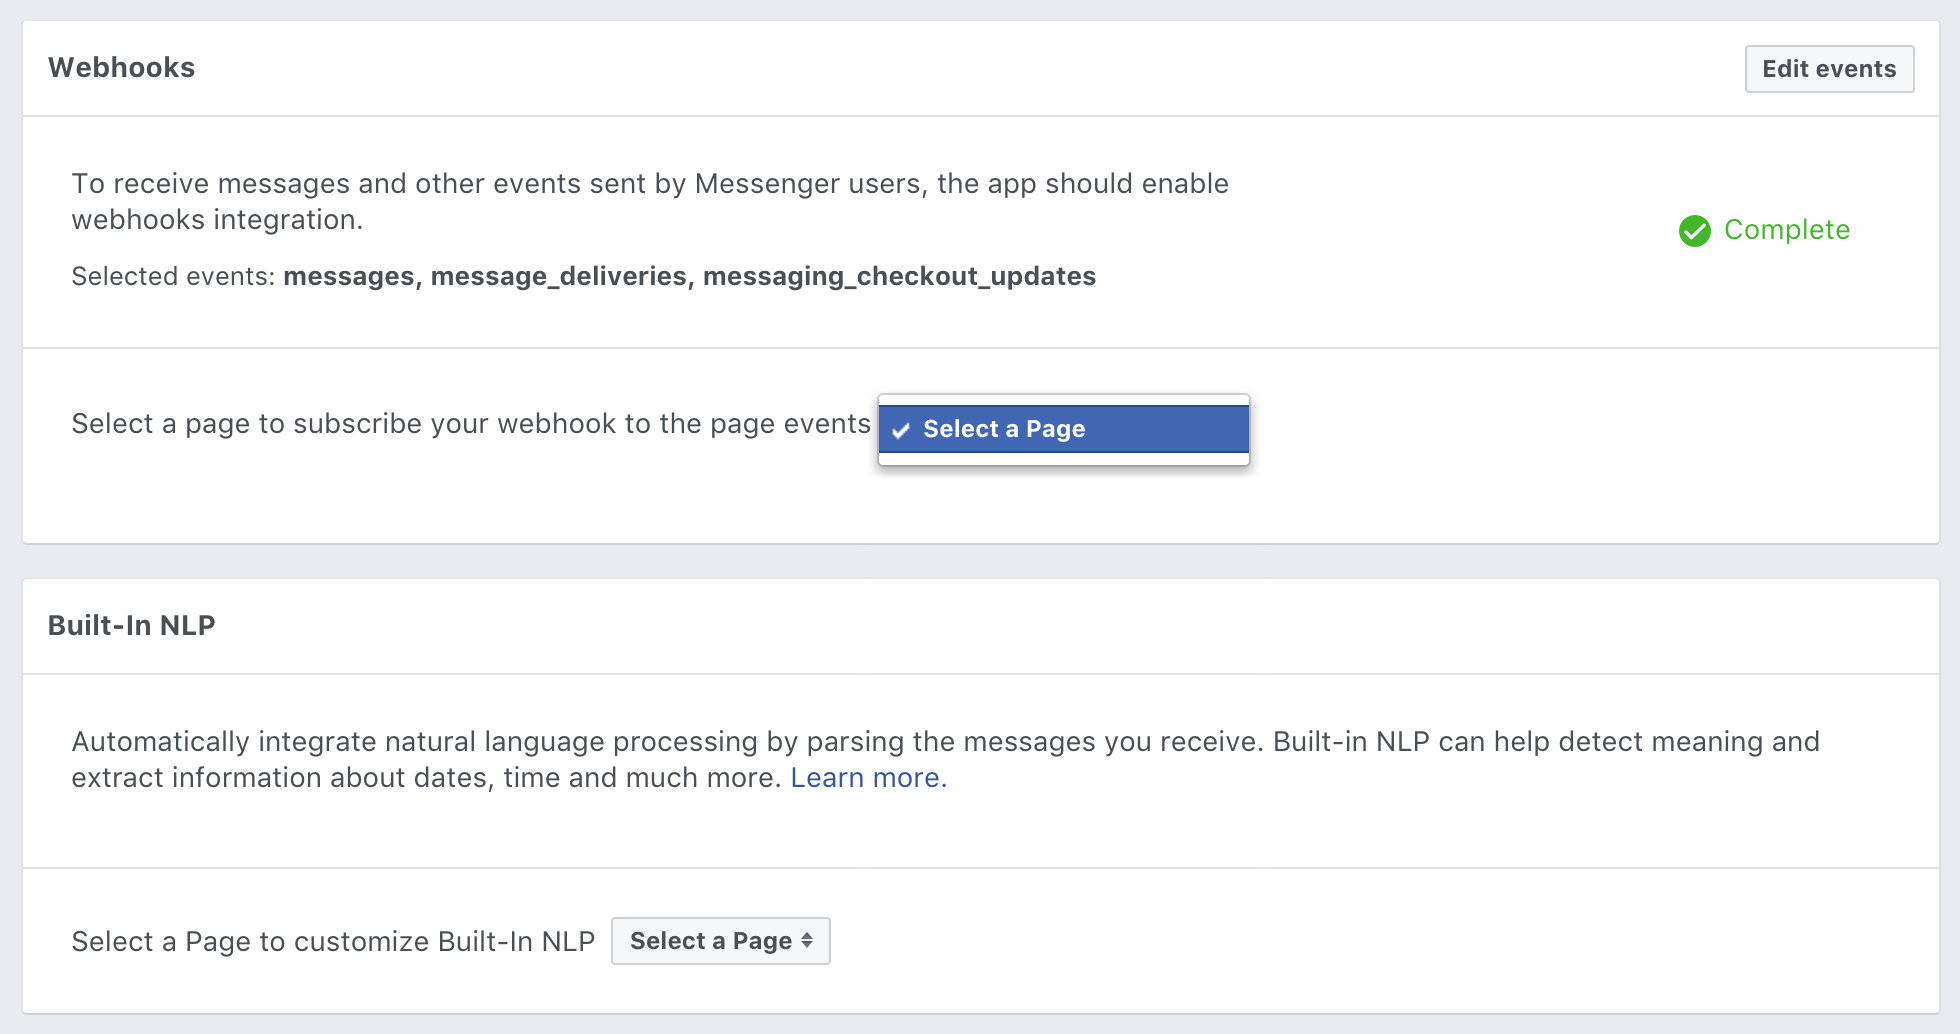
Task: Click up-down arrows on NLP page selector
Action: pyautogui.click(x=807, y=941)
